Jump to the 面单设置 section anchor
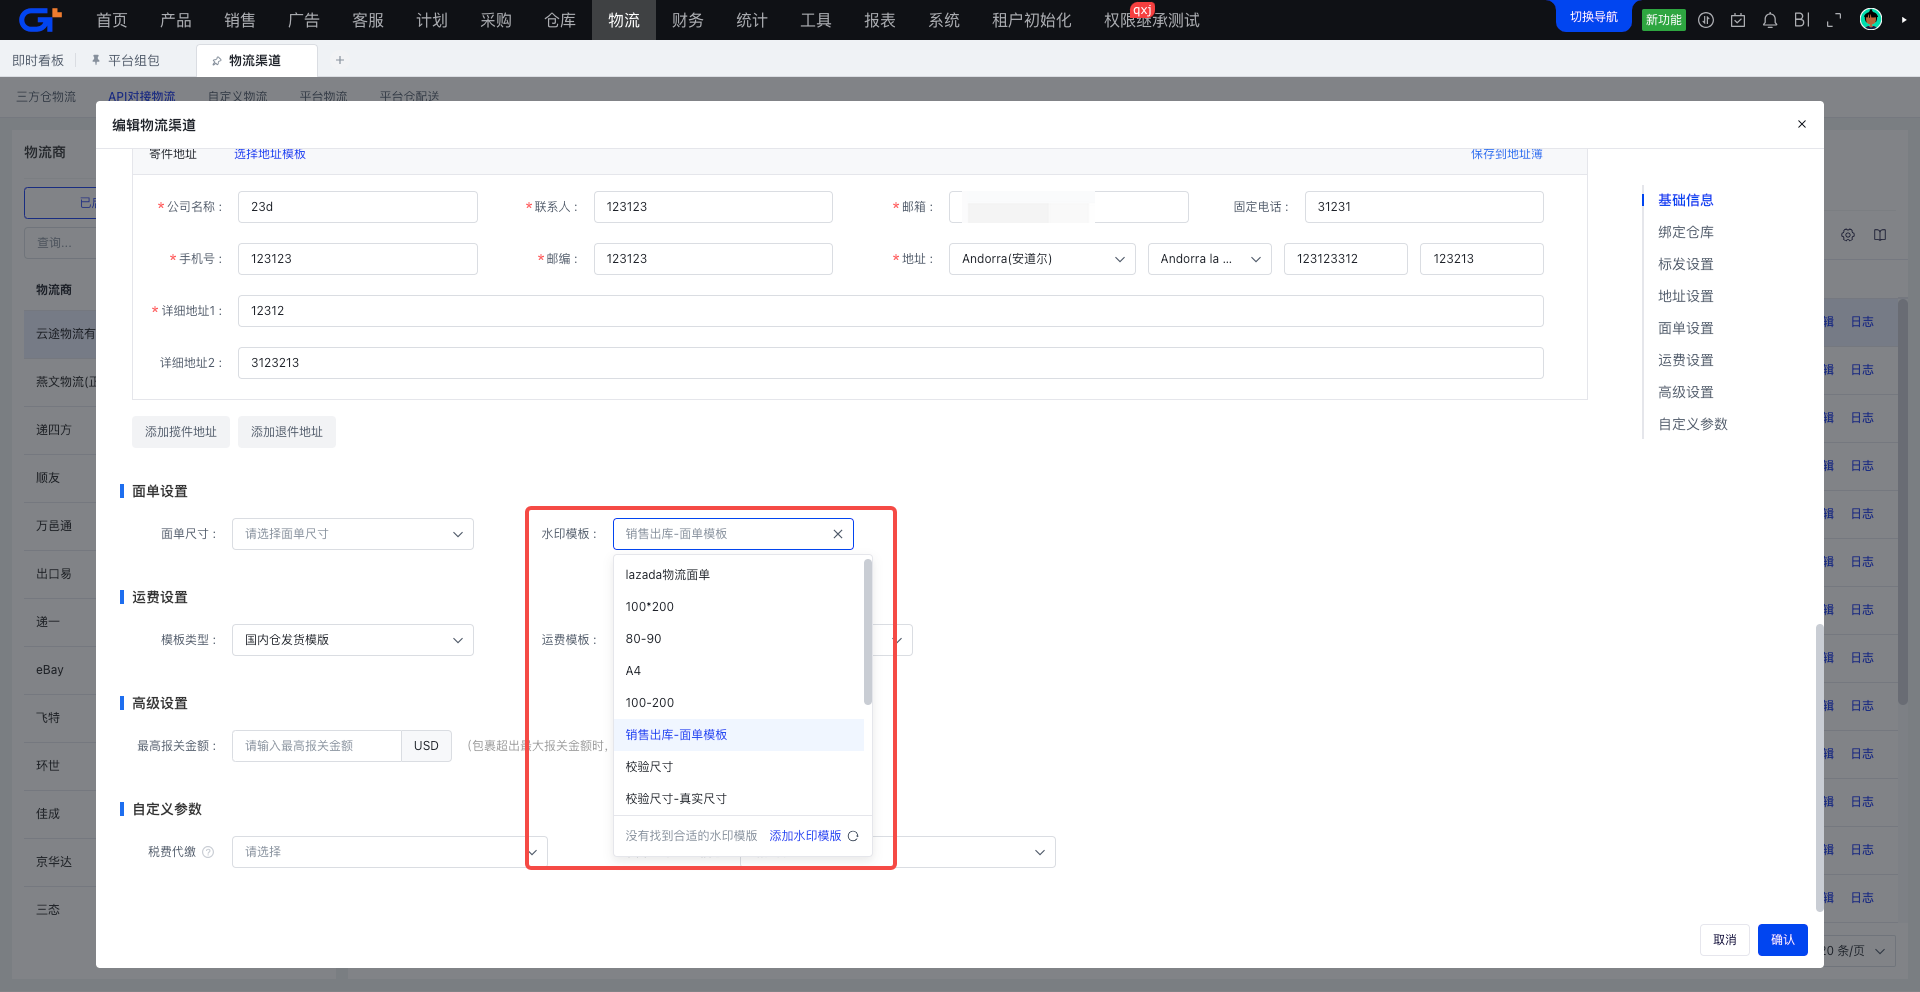The height and width of the screenshot is (992, 1920). [1686, 328]
